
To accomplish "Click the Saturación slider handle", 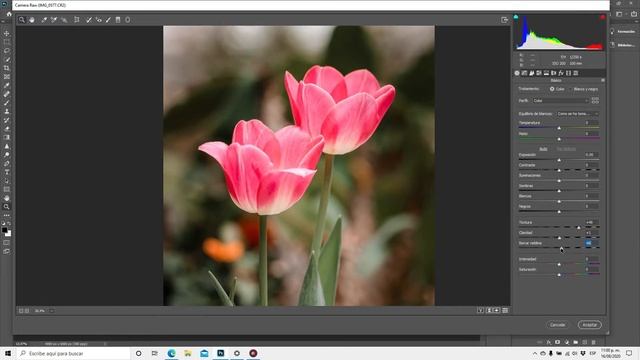I will pyautogui.click(x=559, y=275).
